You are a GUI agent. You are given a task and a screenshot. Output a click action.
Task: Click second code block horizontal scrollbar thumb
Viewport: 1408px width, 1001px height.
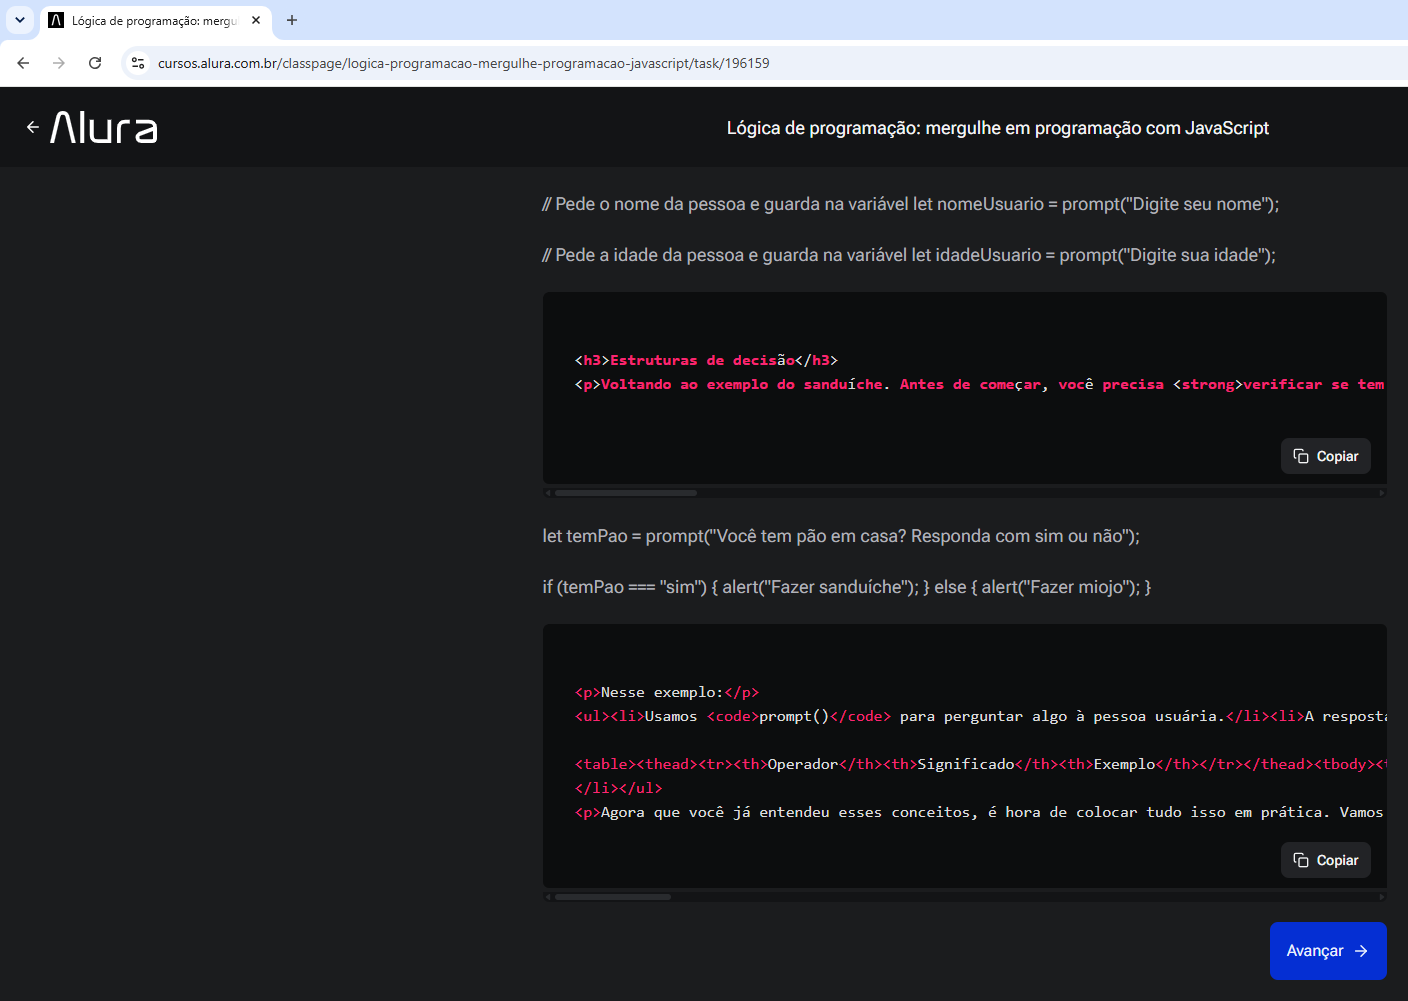click(x=613, y=897)
